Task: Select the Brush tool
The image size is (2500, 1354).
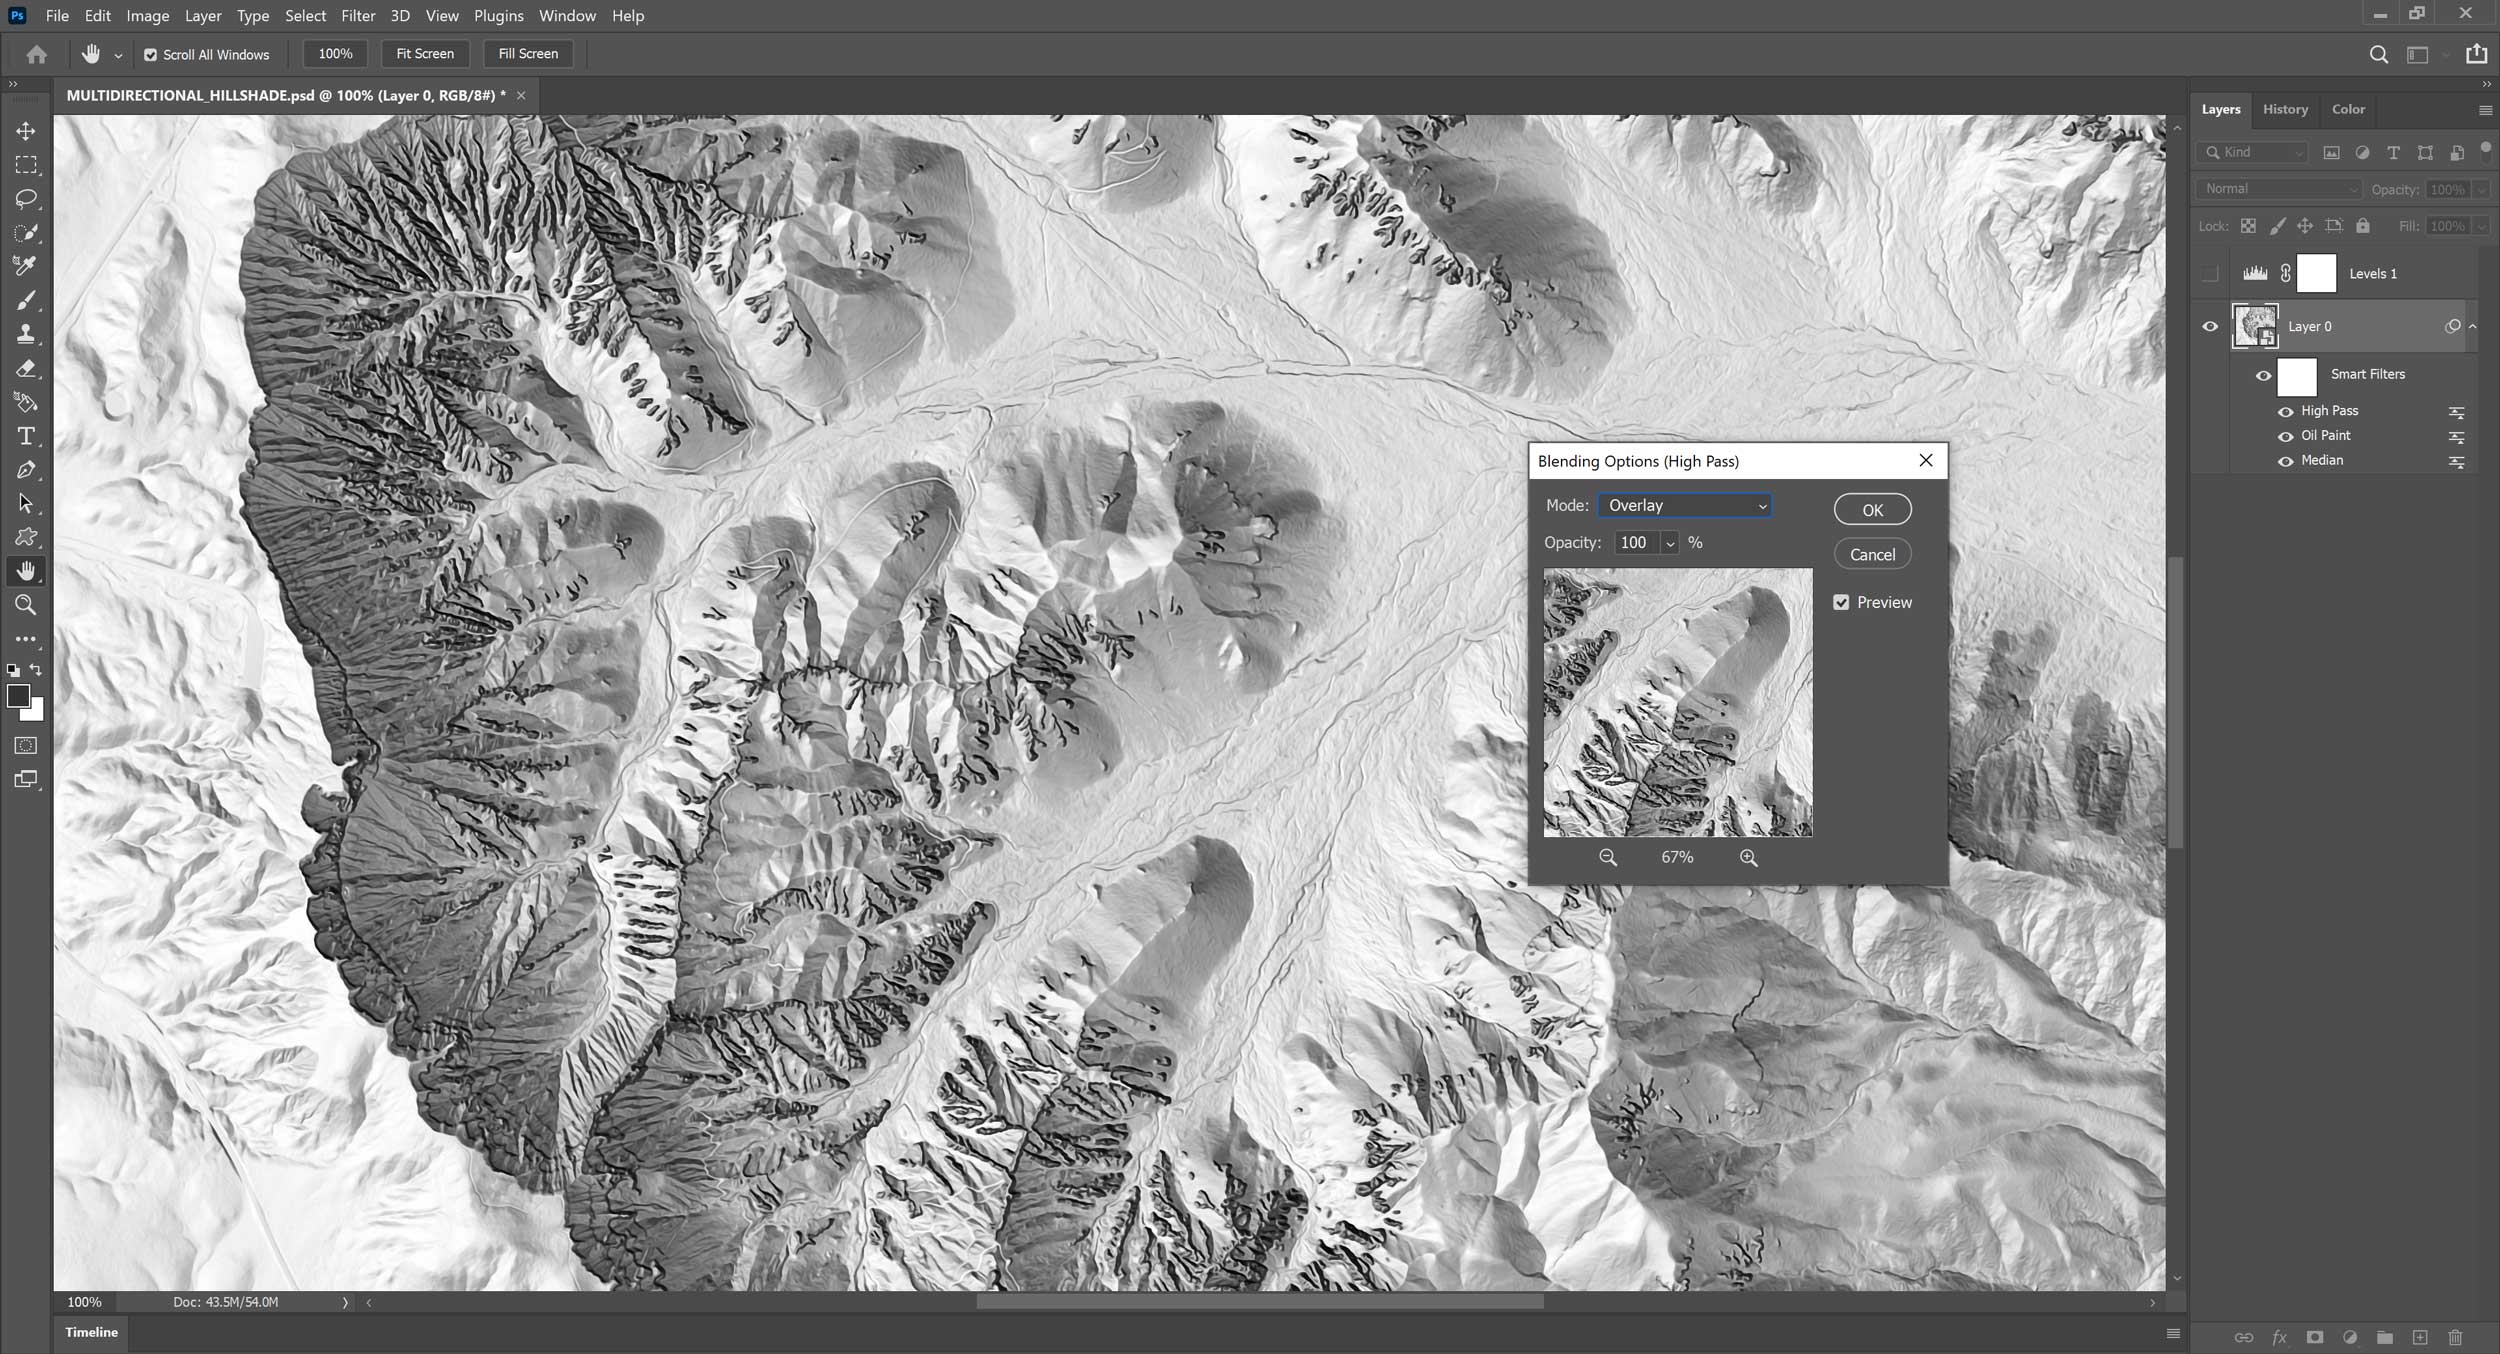Action: tap(25, 300)
